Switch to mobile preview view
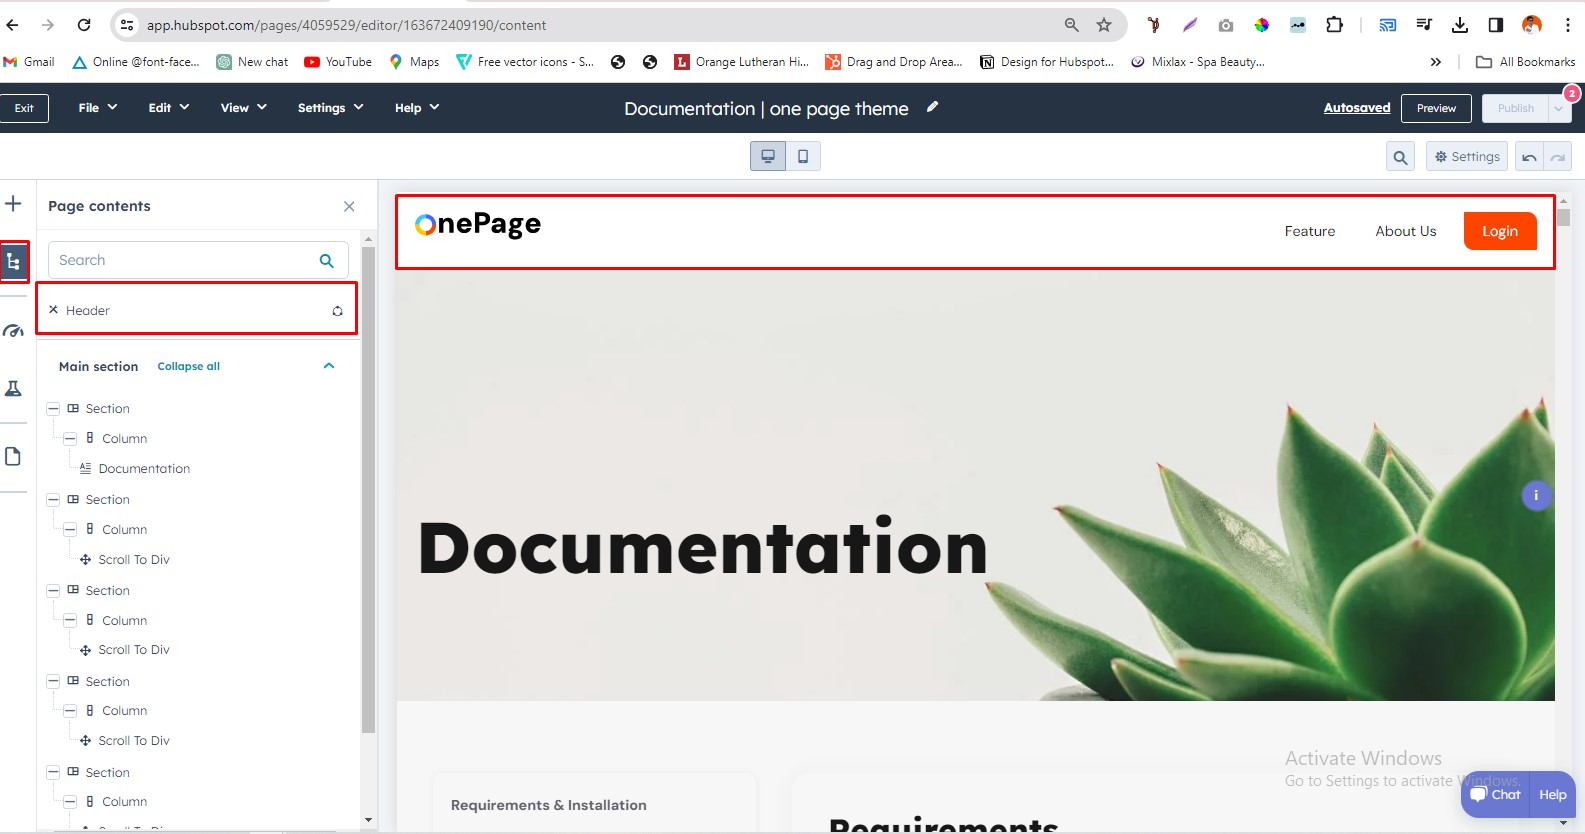 (803, 156)
